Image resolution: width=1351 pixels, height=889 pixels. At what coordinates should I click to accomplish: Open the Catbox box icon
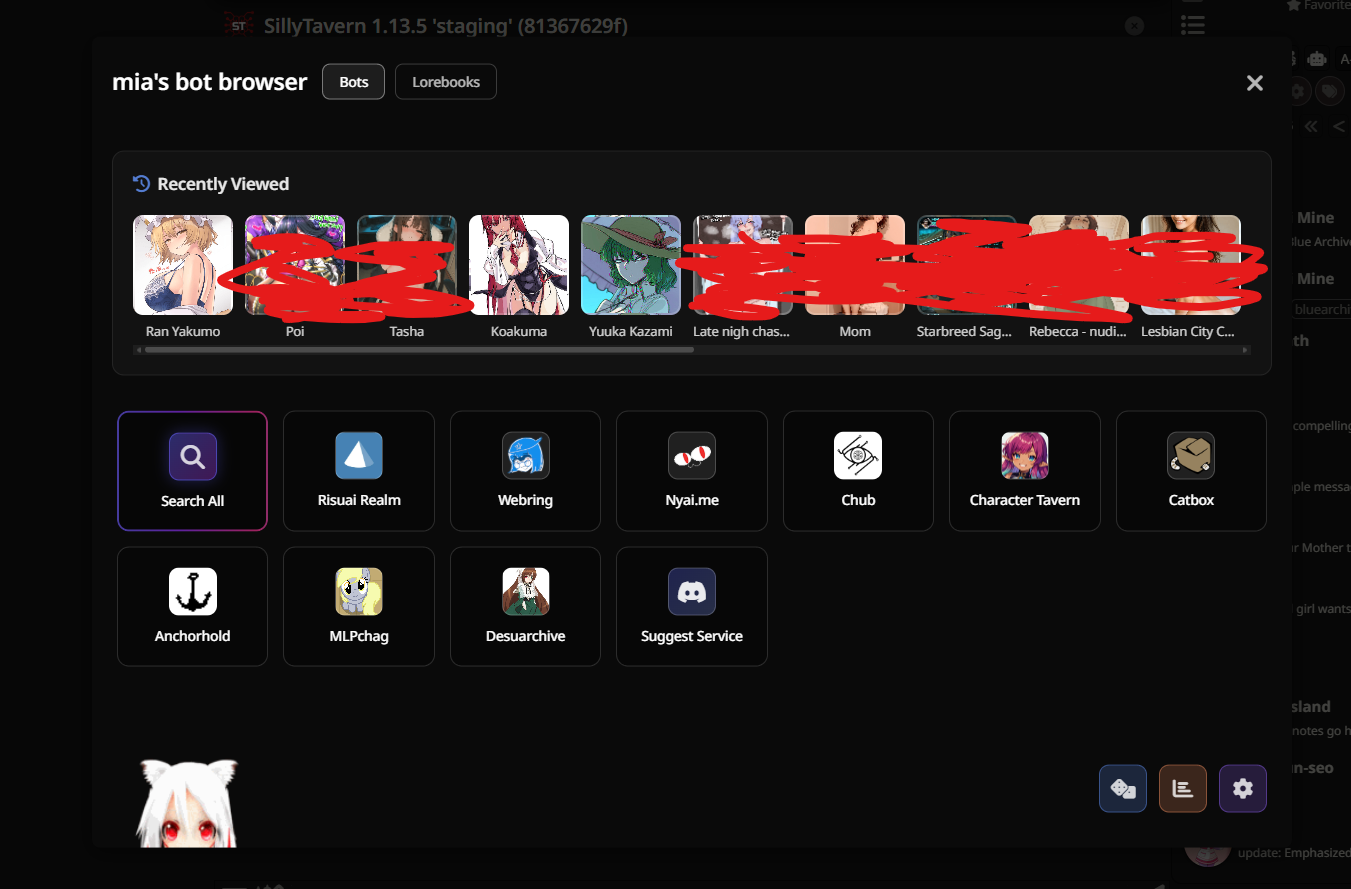1191,456
